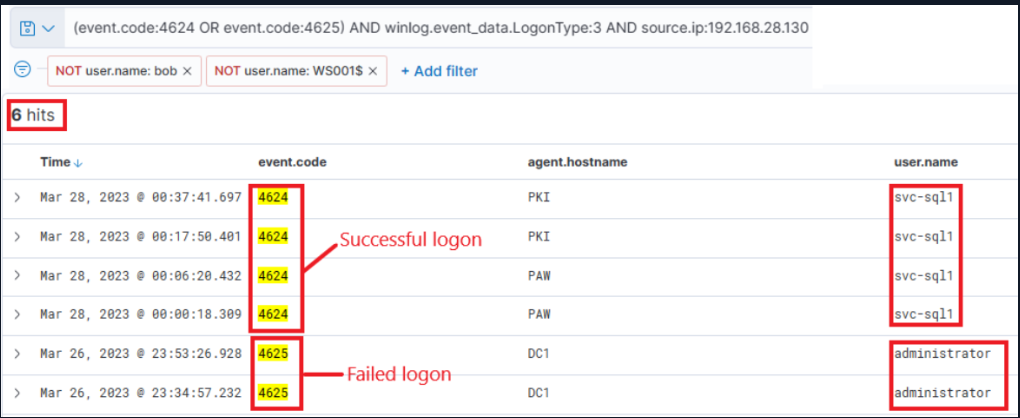Select the event.code column header
The width and height of the screenshot is (1020, 418).
[292, 161]
